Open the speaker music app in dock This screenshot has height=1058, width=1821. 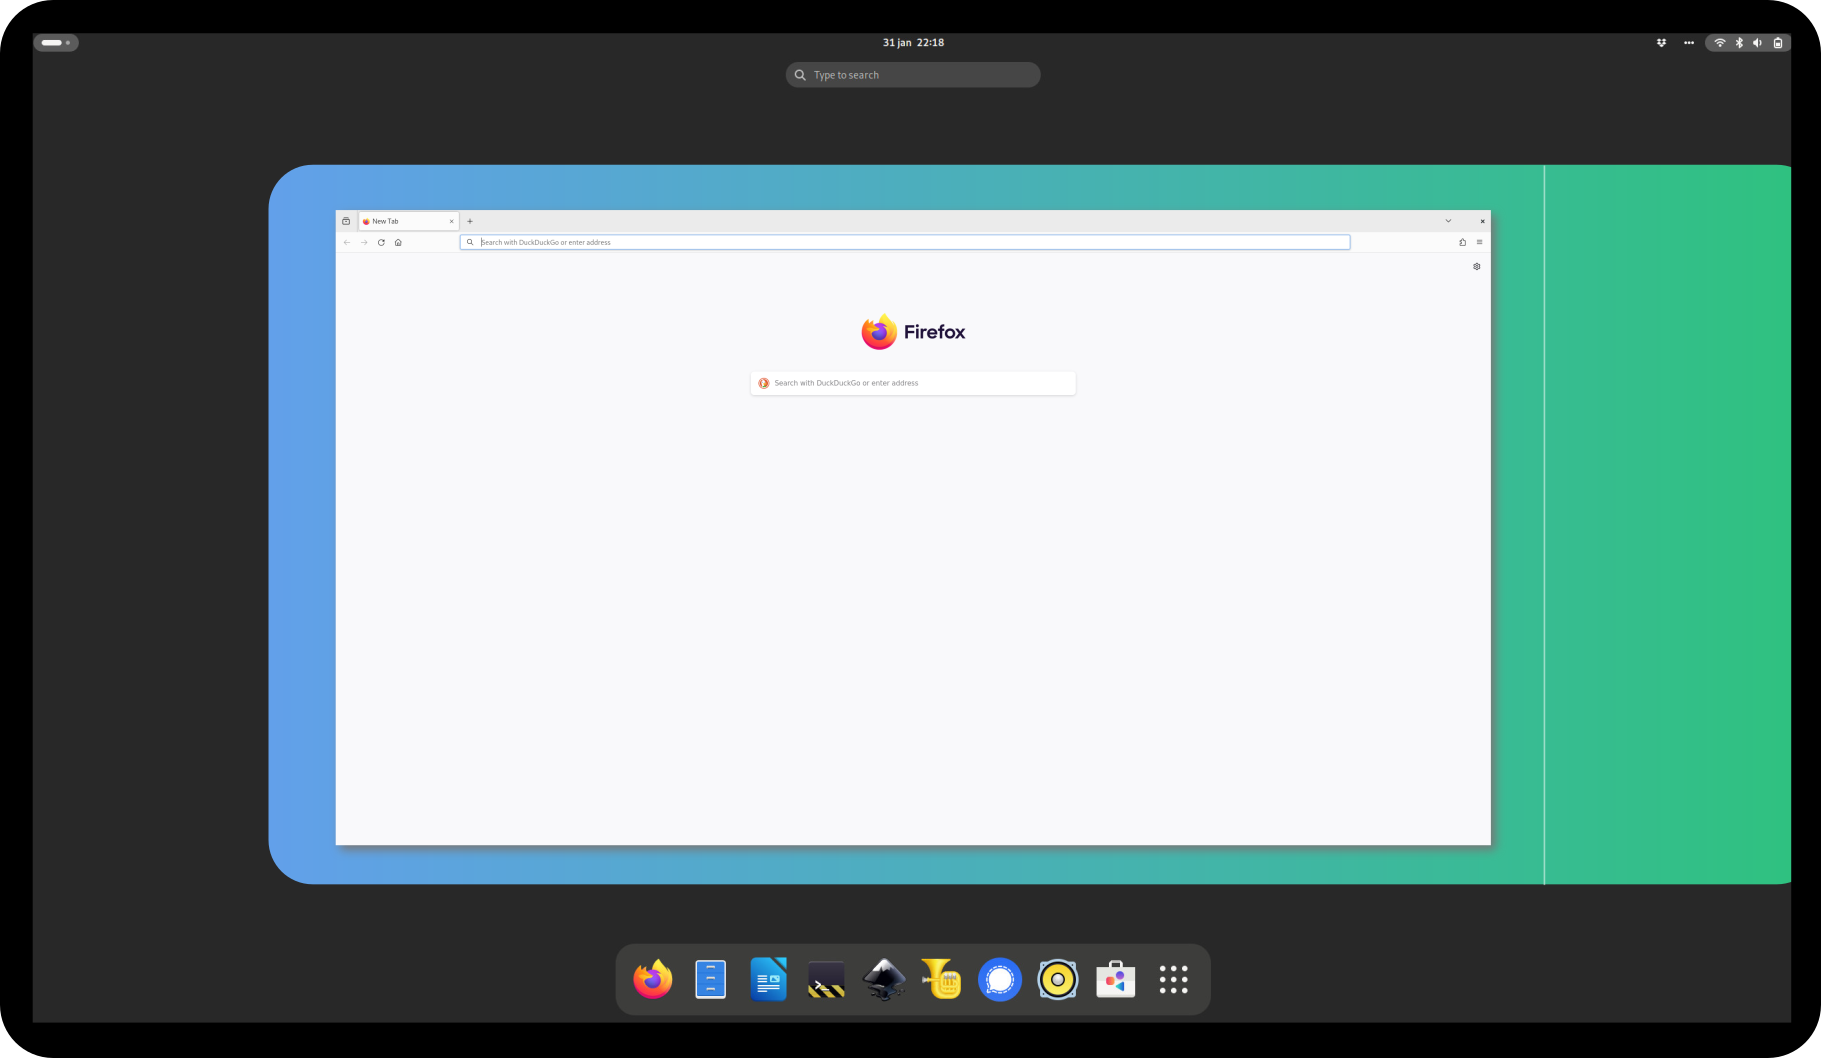click(1058, 979)
